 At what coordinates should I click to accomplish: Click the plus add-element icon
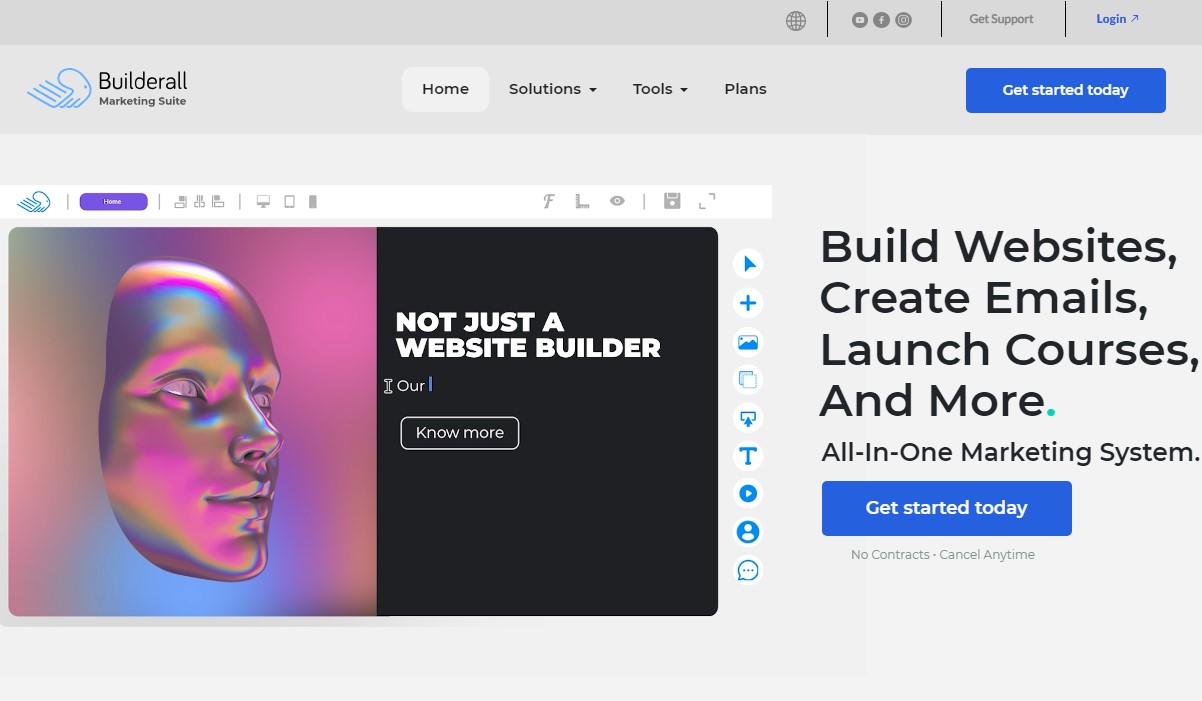pyautogui.click(x=748, y=303)
